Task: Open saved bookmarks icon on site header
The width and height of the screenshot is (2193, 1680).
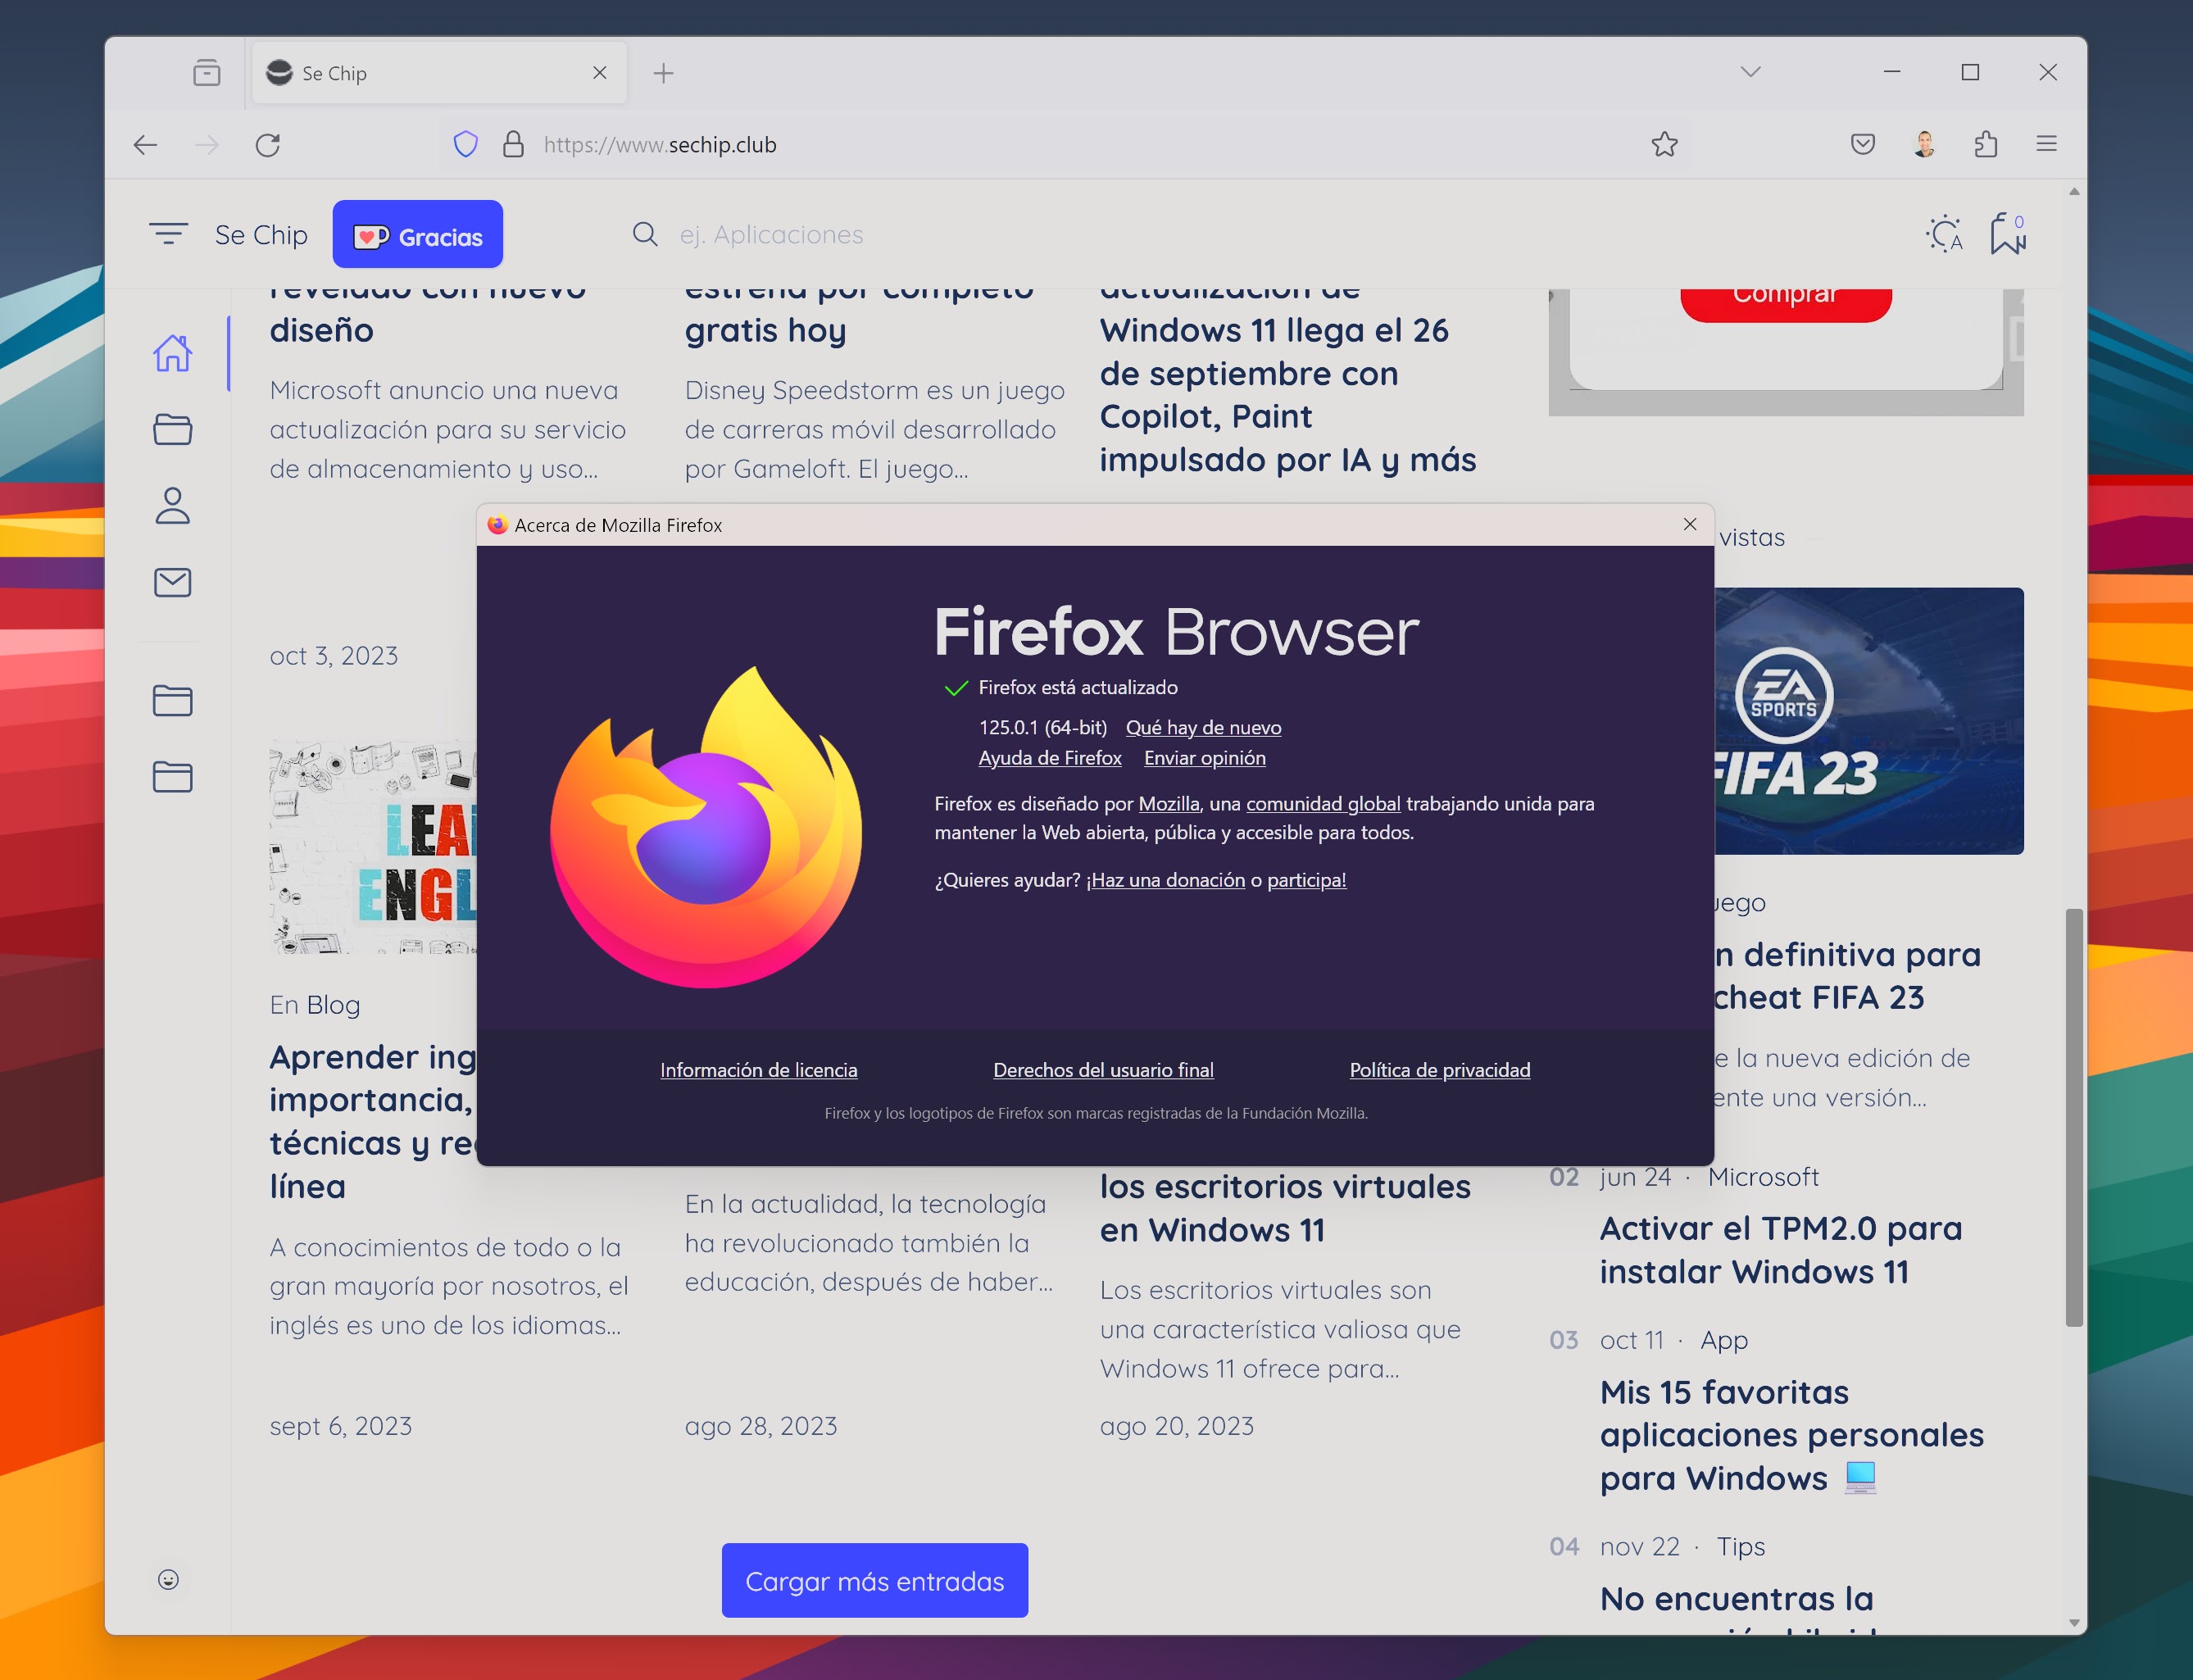Action: click(x=2007, y=234)
